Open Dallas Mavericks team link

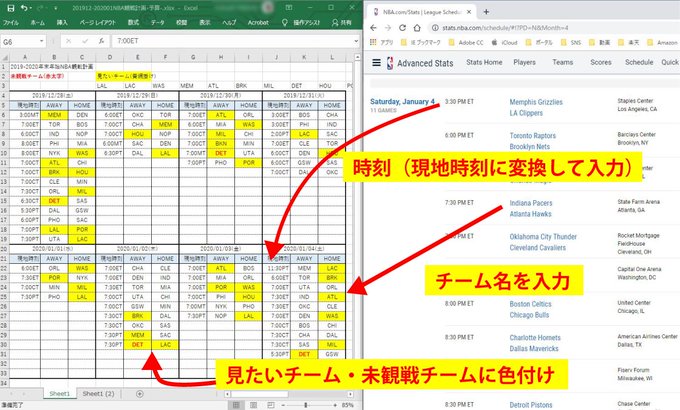pos(534,349)
